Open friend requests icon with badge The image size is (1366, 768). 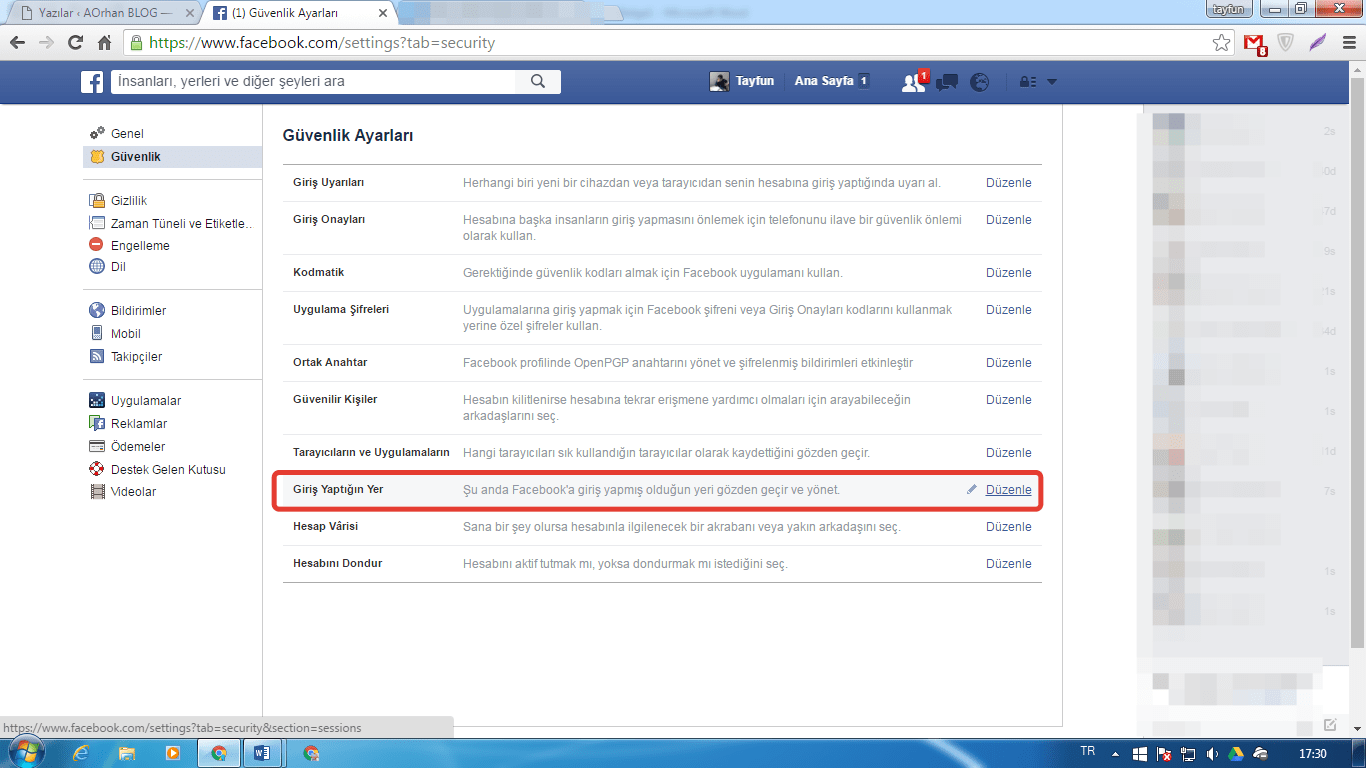point(914,82)
